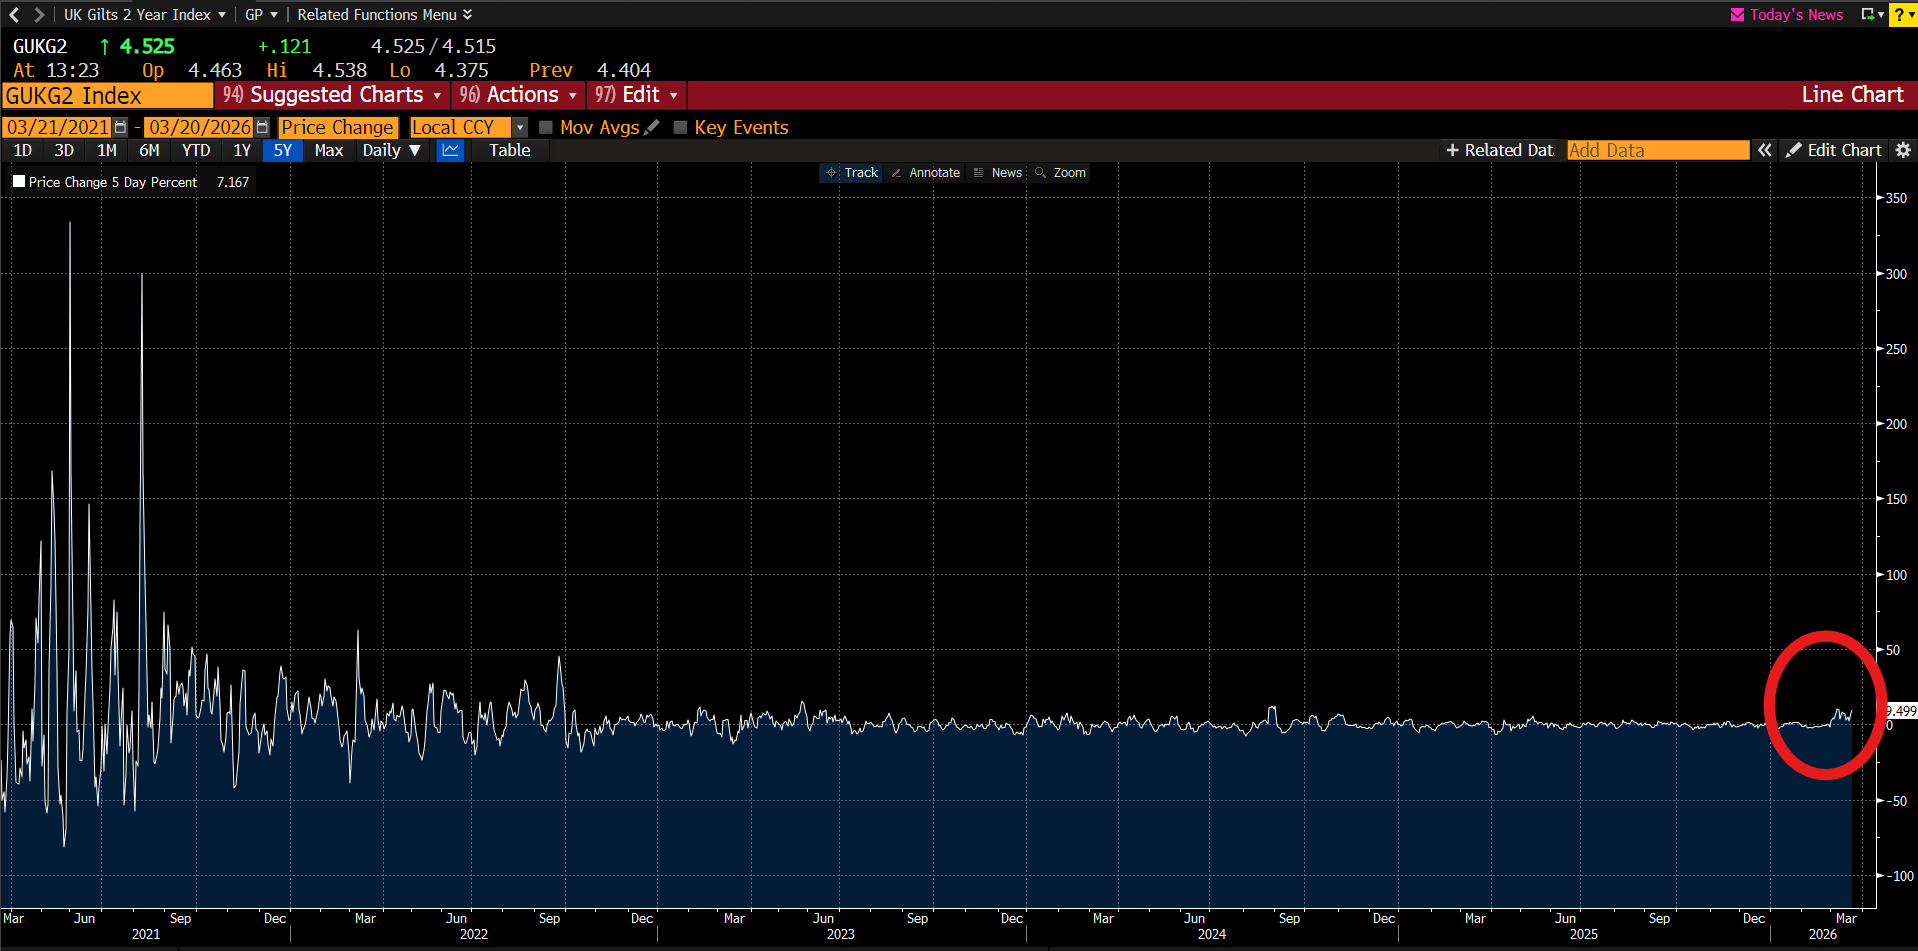The height and width of the screenshot is (951, 1918).
Task: Enable the Key Events checkbox
Action: click(x=680, y=127)
